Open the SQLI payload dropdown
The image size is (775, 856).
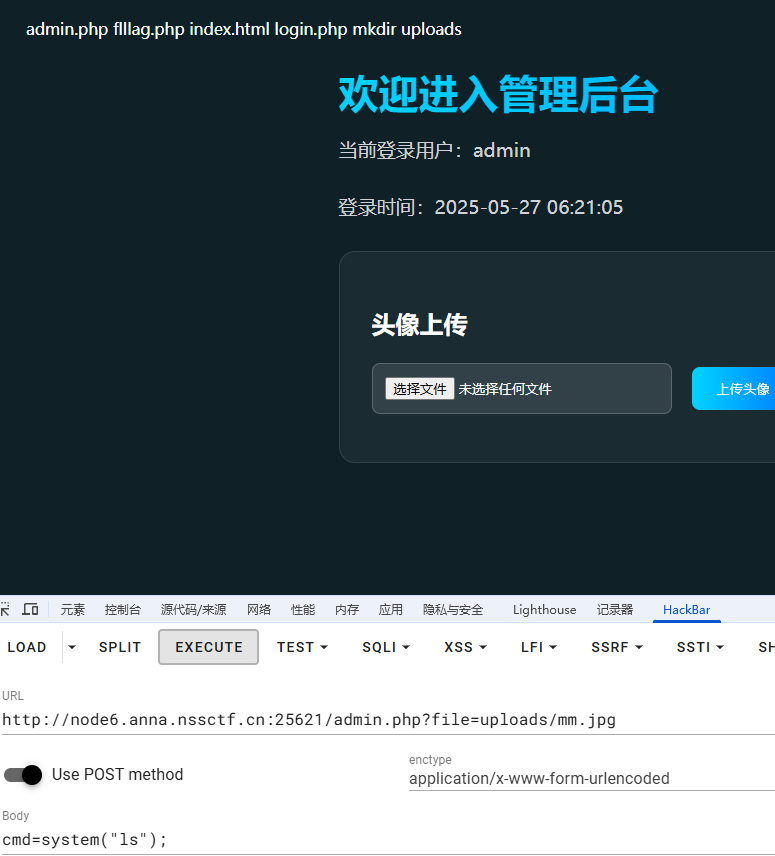click(386, 647)
